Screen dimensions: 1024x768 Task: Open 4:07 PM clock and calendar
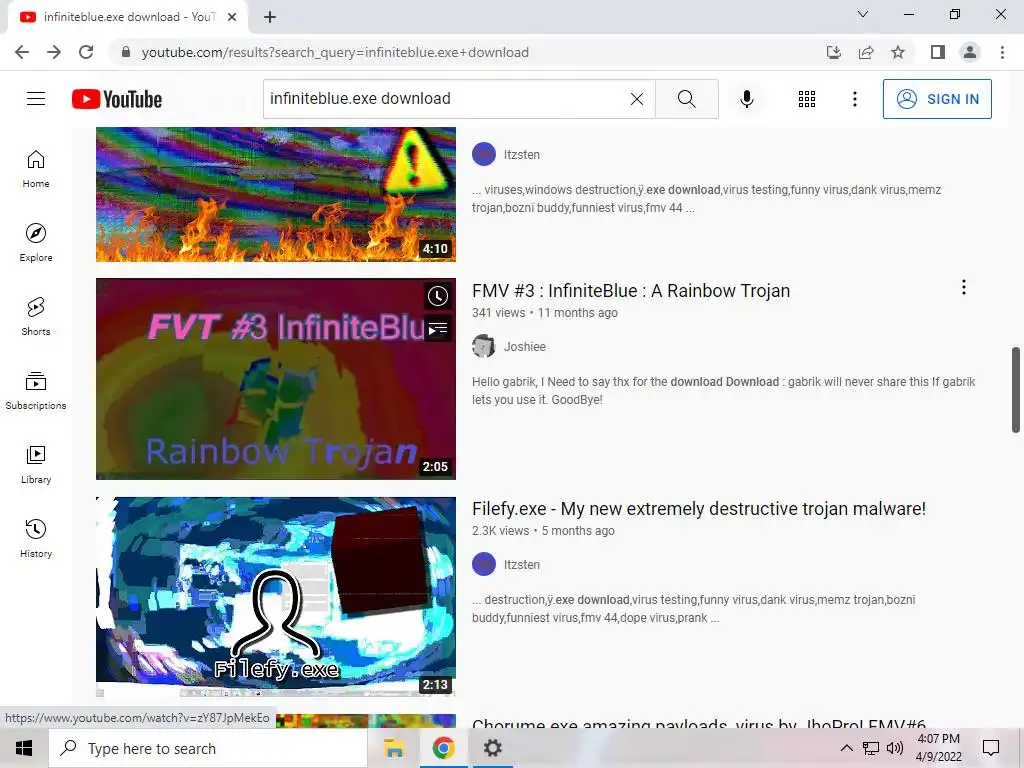[938, 748]
